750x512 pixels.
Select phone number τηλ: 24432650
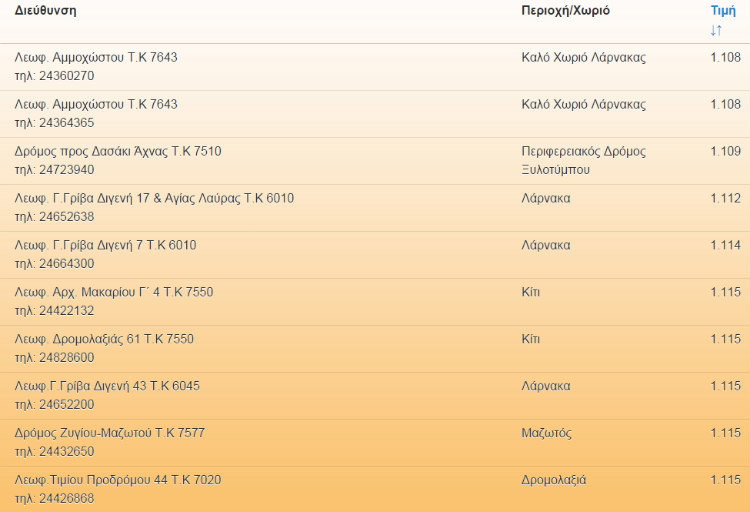pos(55,451)
